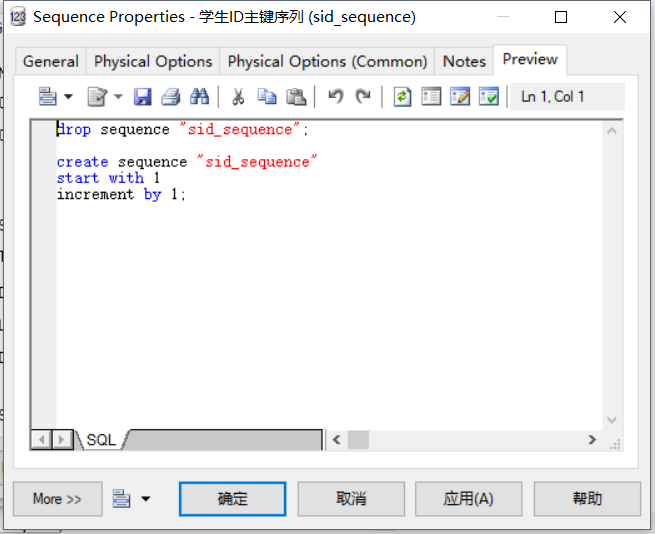
Task: Click the bottom property sheet menu icon
Action: point(121,499)
